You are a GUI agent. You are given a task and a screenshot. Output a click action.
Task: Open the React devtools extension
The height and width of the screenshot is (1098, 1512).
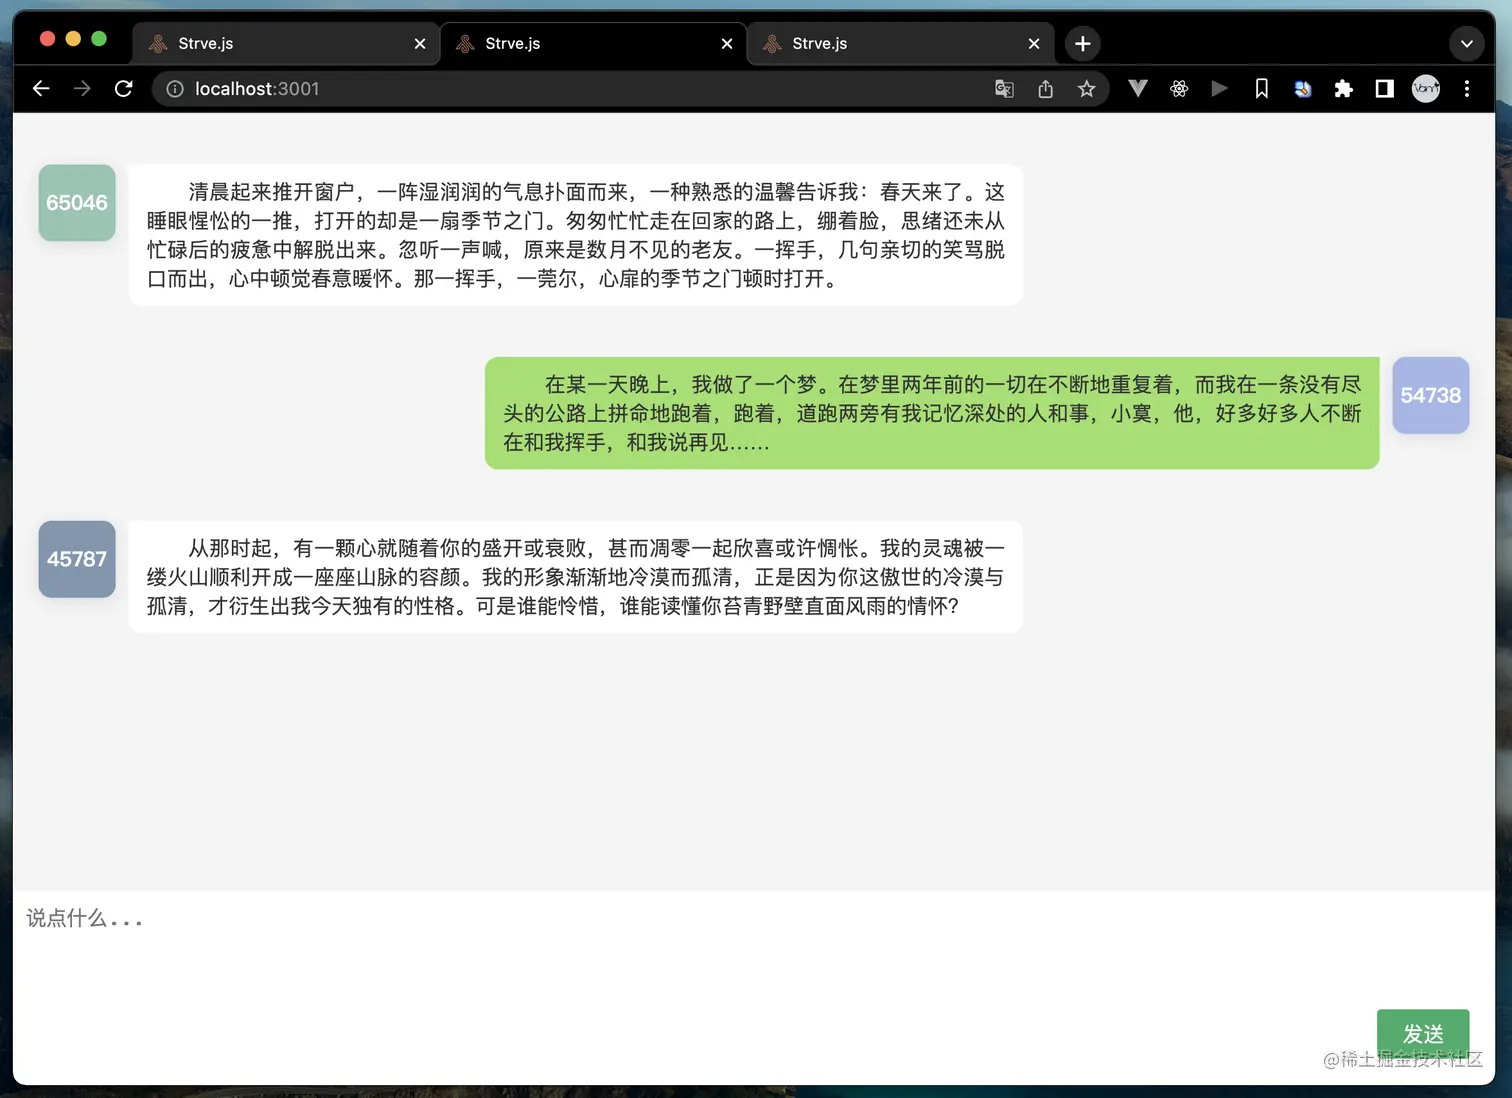[1179, 89]
